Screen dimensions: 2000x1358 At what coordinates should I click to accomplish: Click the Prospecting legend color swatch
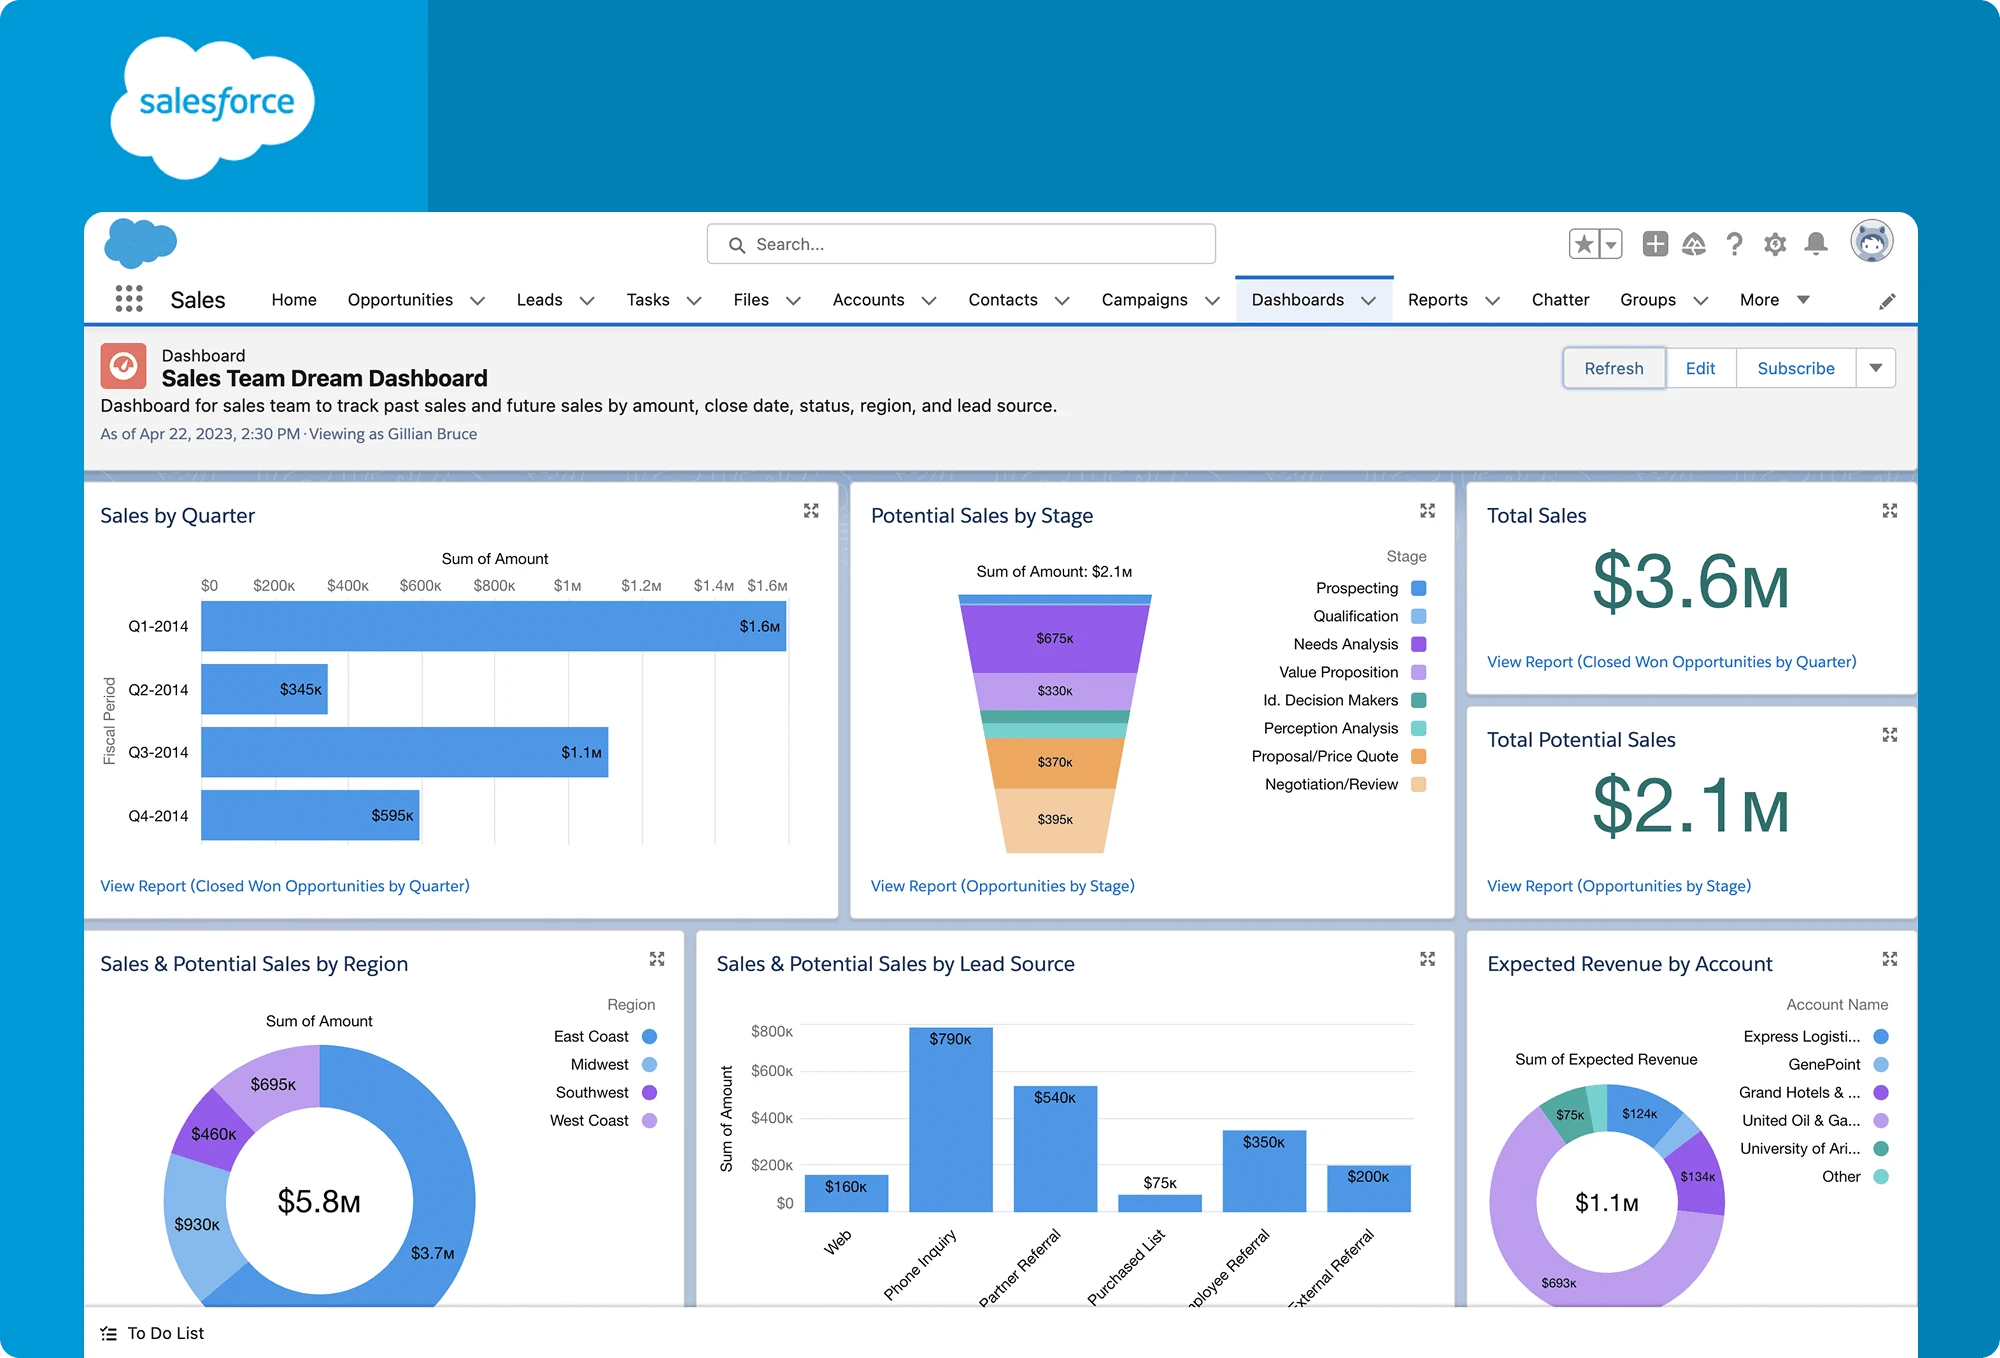[1418, 588]
